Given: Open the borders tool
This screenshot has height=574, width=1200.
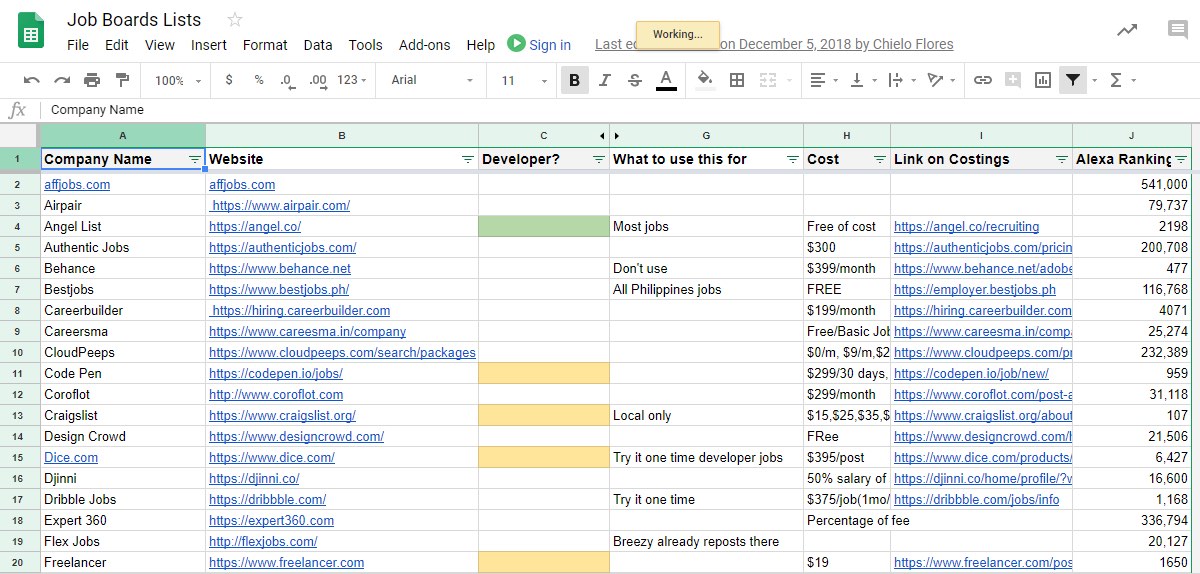Looking at the screenshot, I should (737, 80).
